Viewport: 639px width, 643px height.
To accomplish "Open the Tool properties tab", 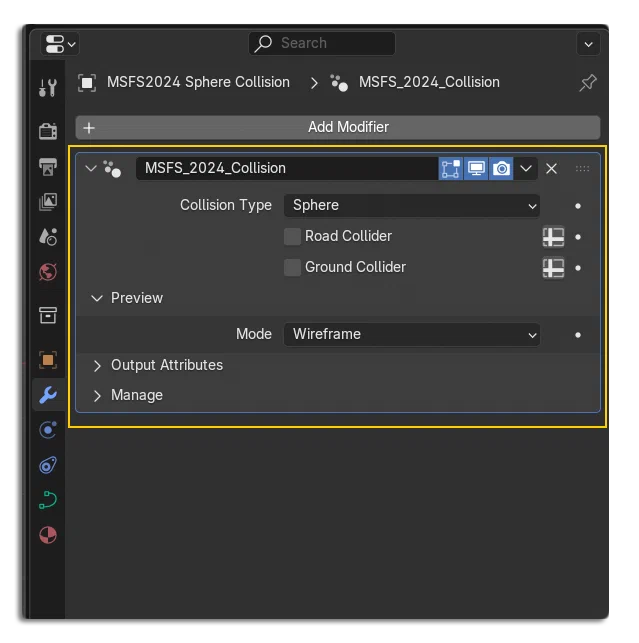I will 48,87.
